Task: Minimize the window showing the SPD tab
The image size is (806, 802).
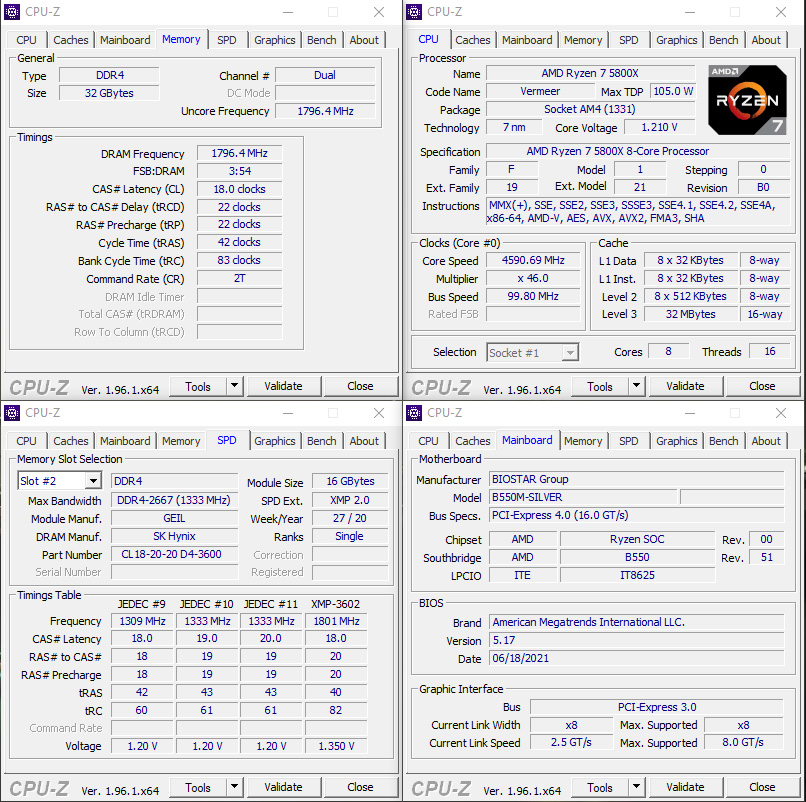Action: click(x=288, y=413)
